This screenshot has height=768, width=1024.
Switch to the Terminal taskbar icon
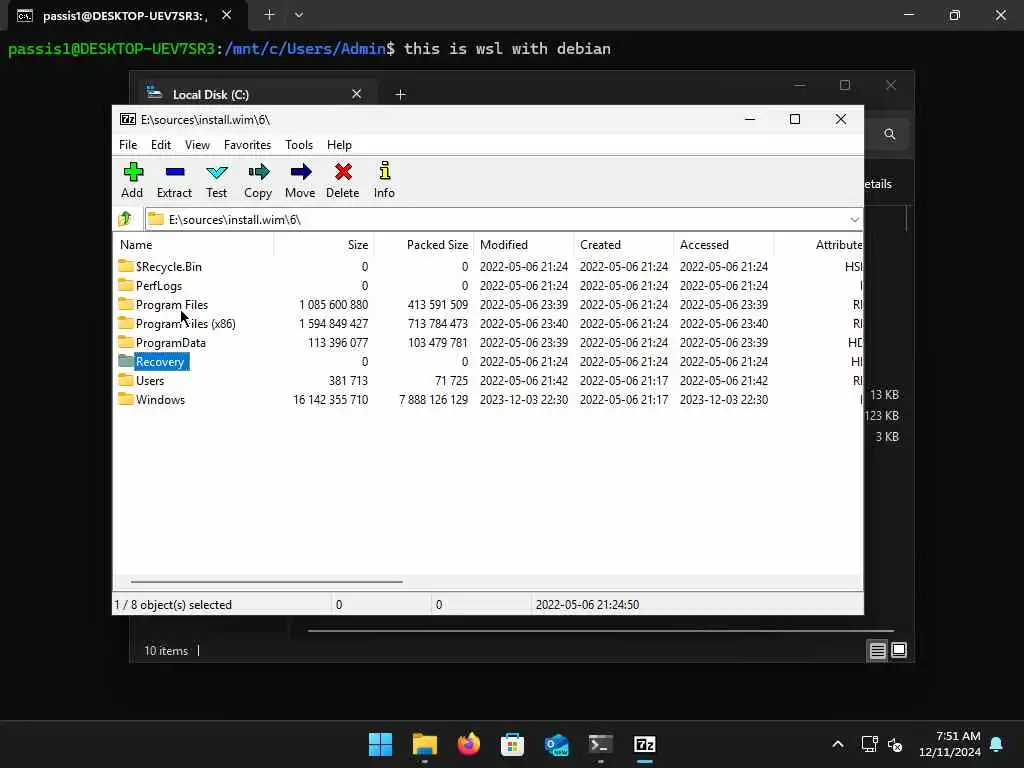tap(600, 744)
